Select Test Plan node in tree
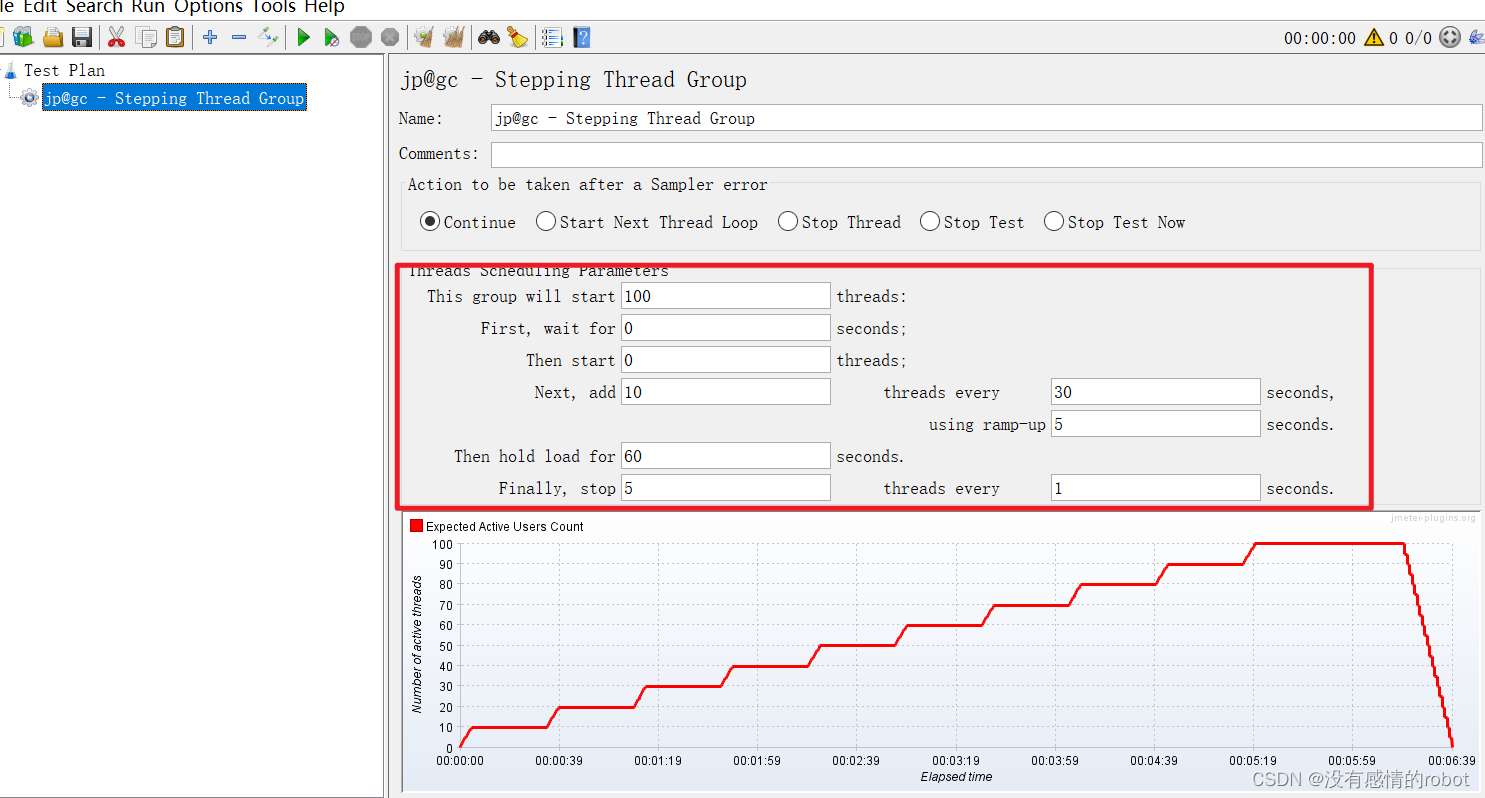Image resolution: width=1485 pixels, height=798 pixels. click(x=64, y=70)
